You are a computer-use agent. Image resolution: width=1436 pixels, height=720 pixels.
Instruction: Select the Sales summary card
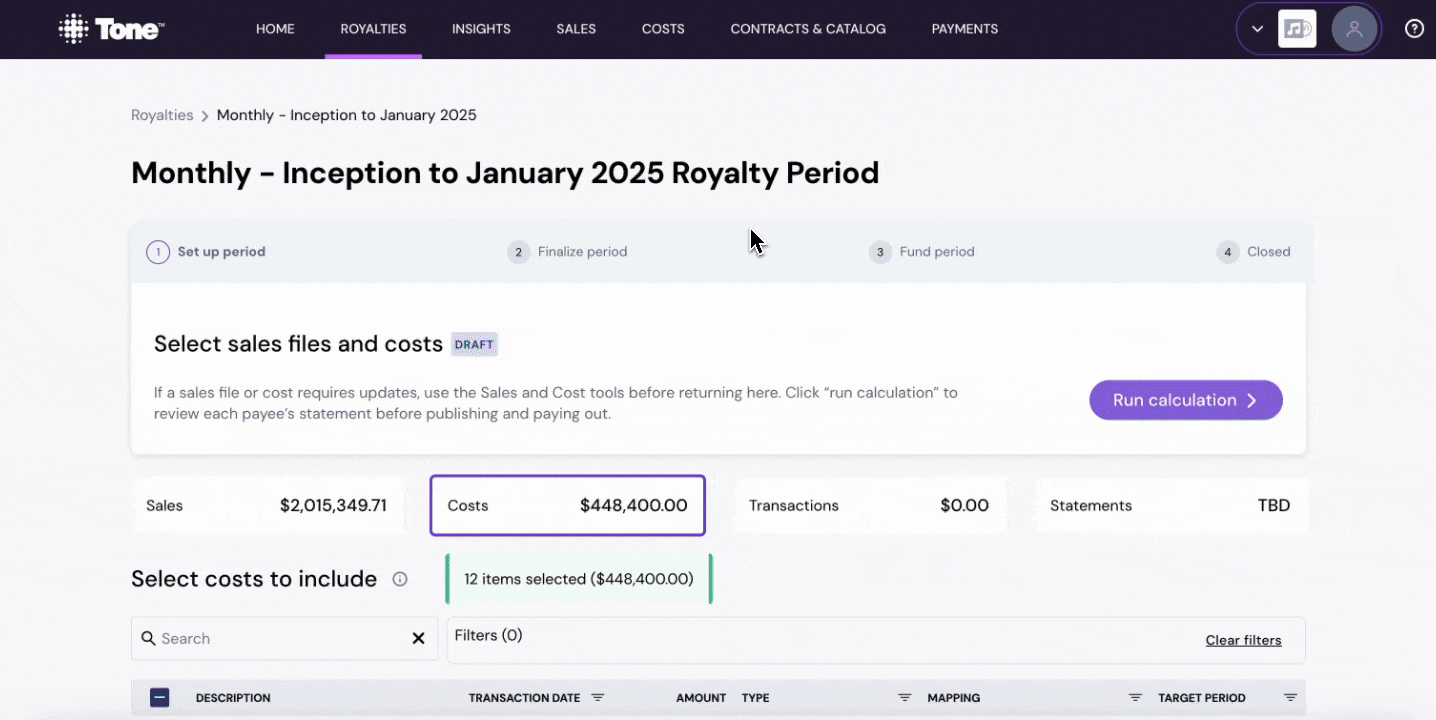pos(266,505)
